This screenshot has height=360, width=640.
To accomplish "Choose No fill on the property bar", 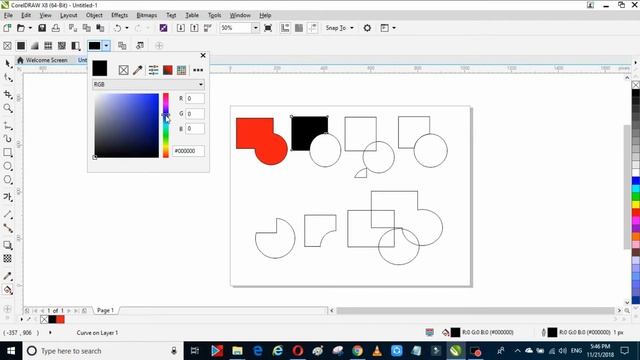I will [7, 46].
